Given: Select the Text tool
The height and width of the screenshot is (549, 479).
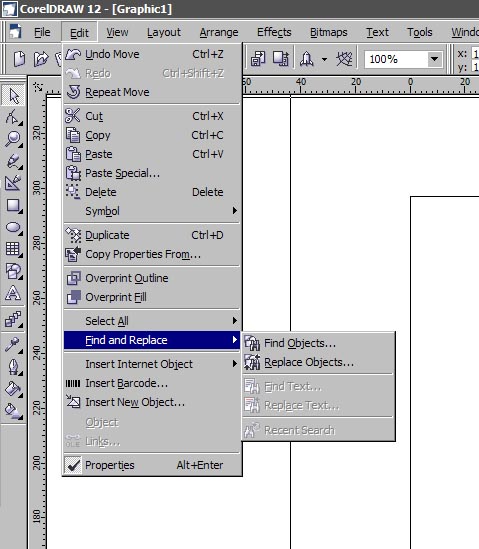Looking at the screenshot, I should point(13,293).
